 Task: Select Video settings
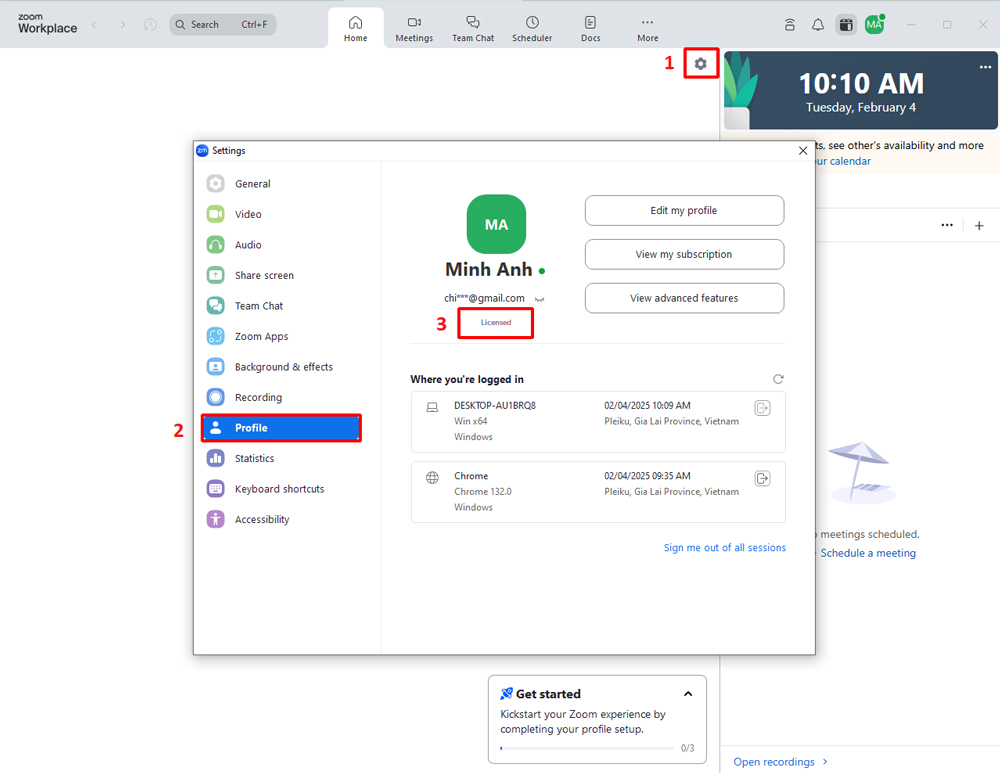(x=281, y=214)
